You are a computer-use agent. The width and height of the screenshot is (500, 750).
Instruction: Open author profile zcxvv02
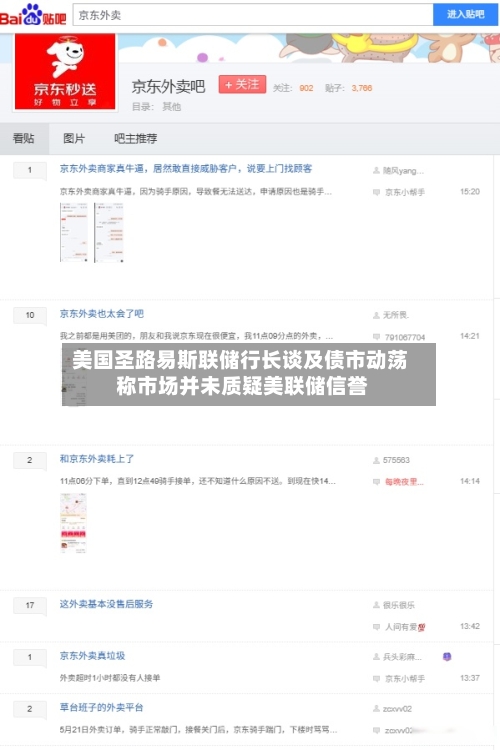pyautogui.click(x=397, y=709)
